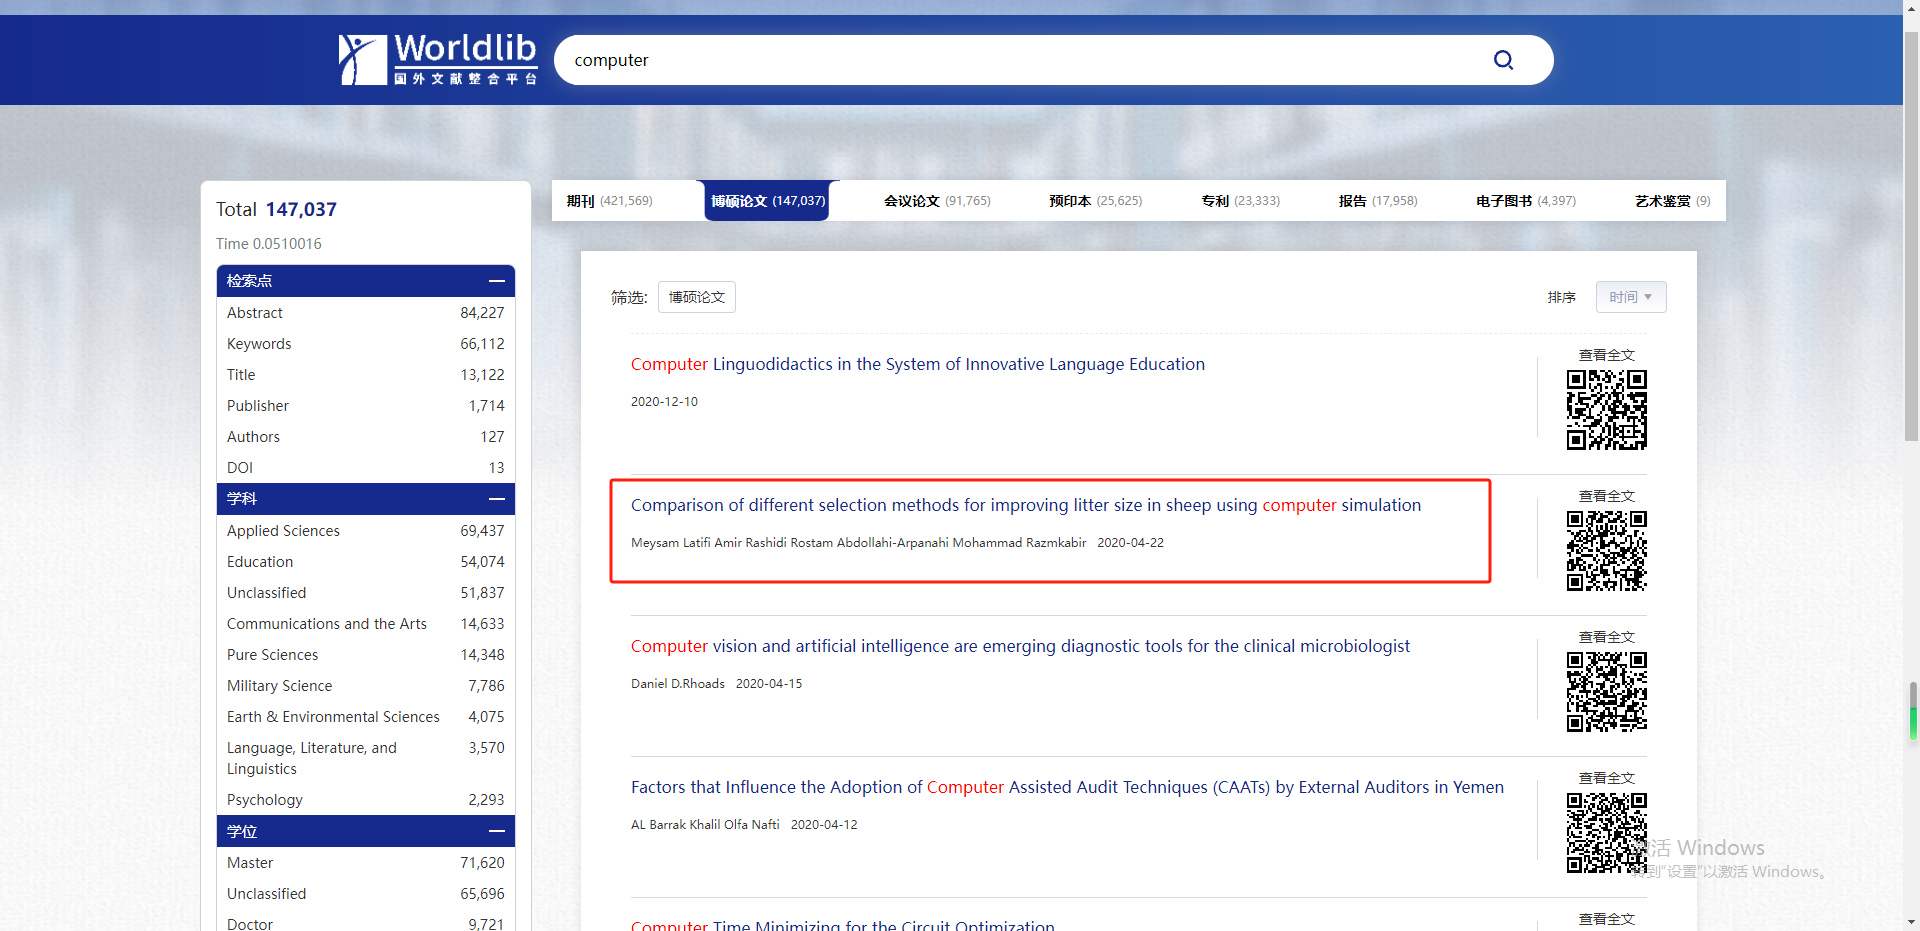This screenshot has width=1920, height=931.
Task: Click 查看全文 for CAATs Yemen result
Action: point(1606,778)
